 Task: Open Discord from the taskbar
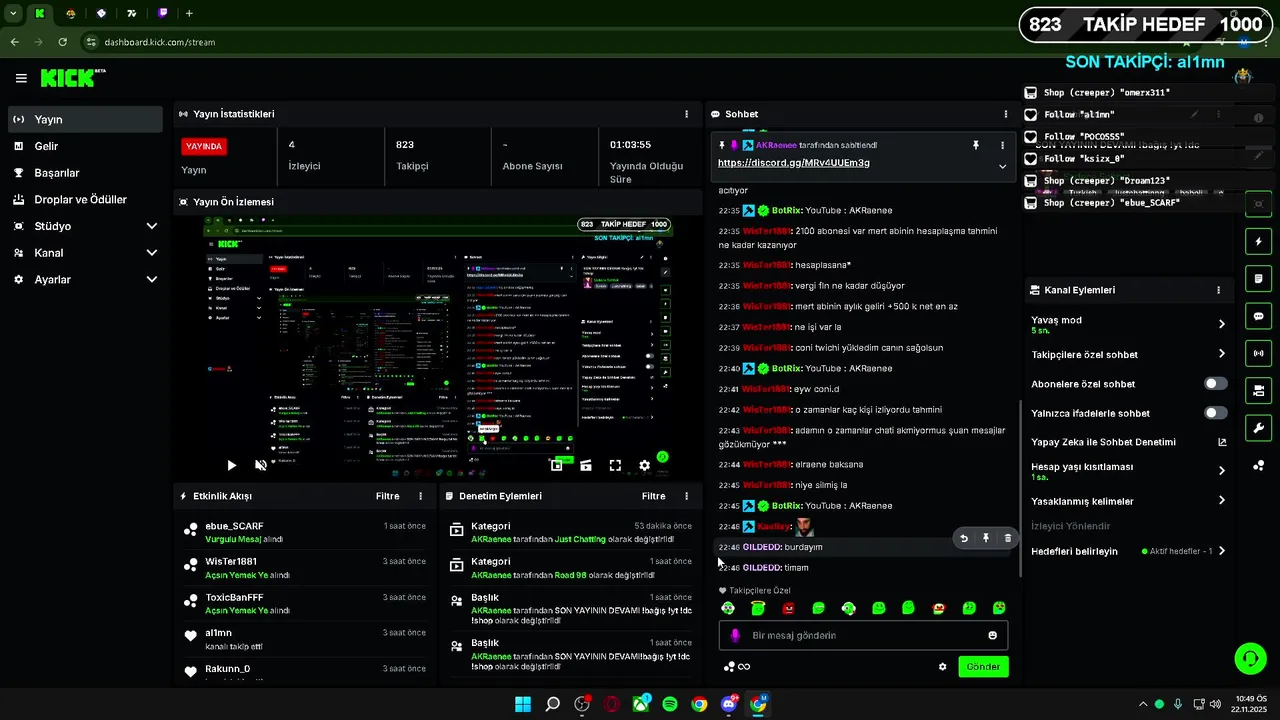tap(729, 704)
